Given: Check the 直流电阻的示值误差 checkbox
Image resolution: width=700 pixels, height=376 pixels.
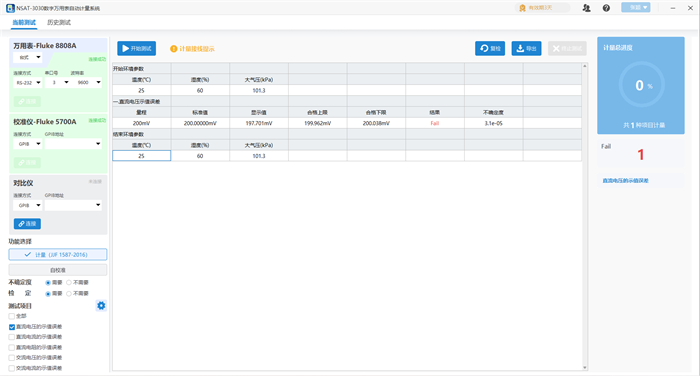Looking at the screenshot, I should pos(12,347).
